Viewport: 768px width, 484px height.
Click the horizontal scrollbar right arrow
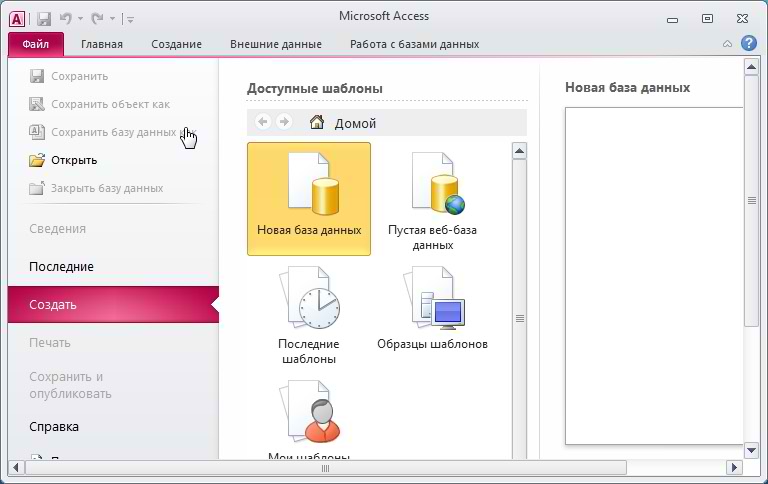click(x=734, y=467)
